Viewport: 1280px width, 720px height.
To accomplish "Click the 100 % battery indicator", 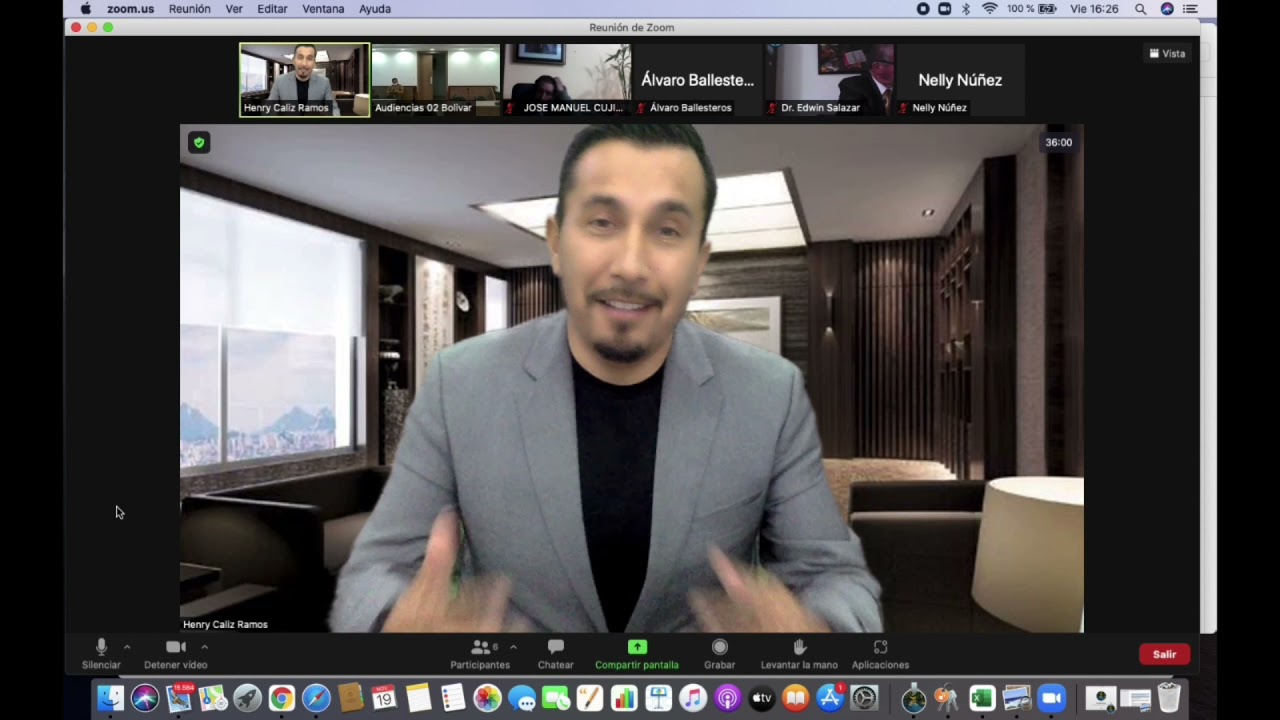I will [x=1032, y=9].
